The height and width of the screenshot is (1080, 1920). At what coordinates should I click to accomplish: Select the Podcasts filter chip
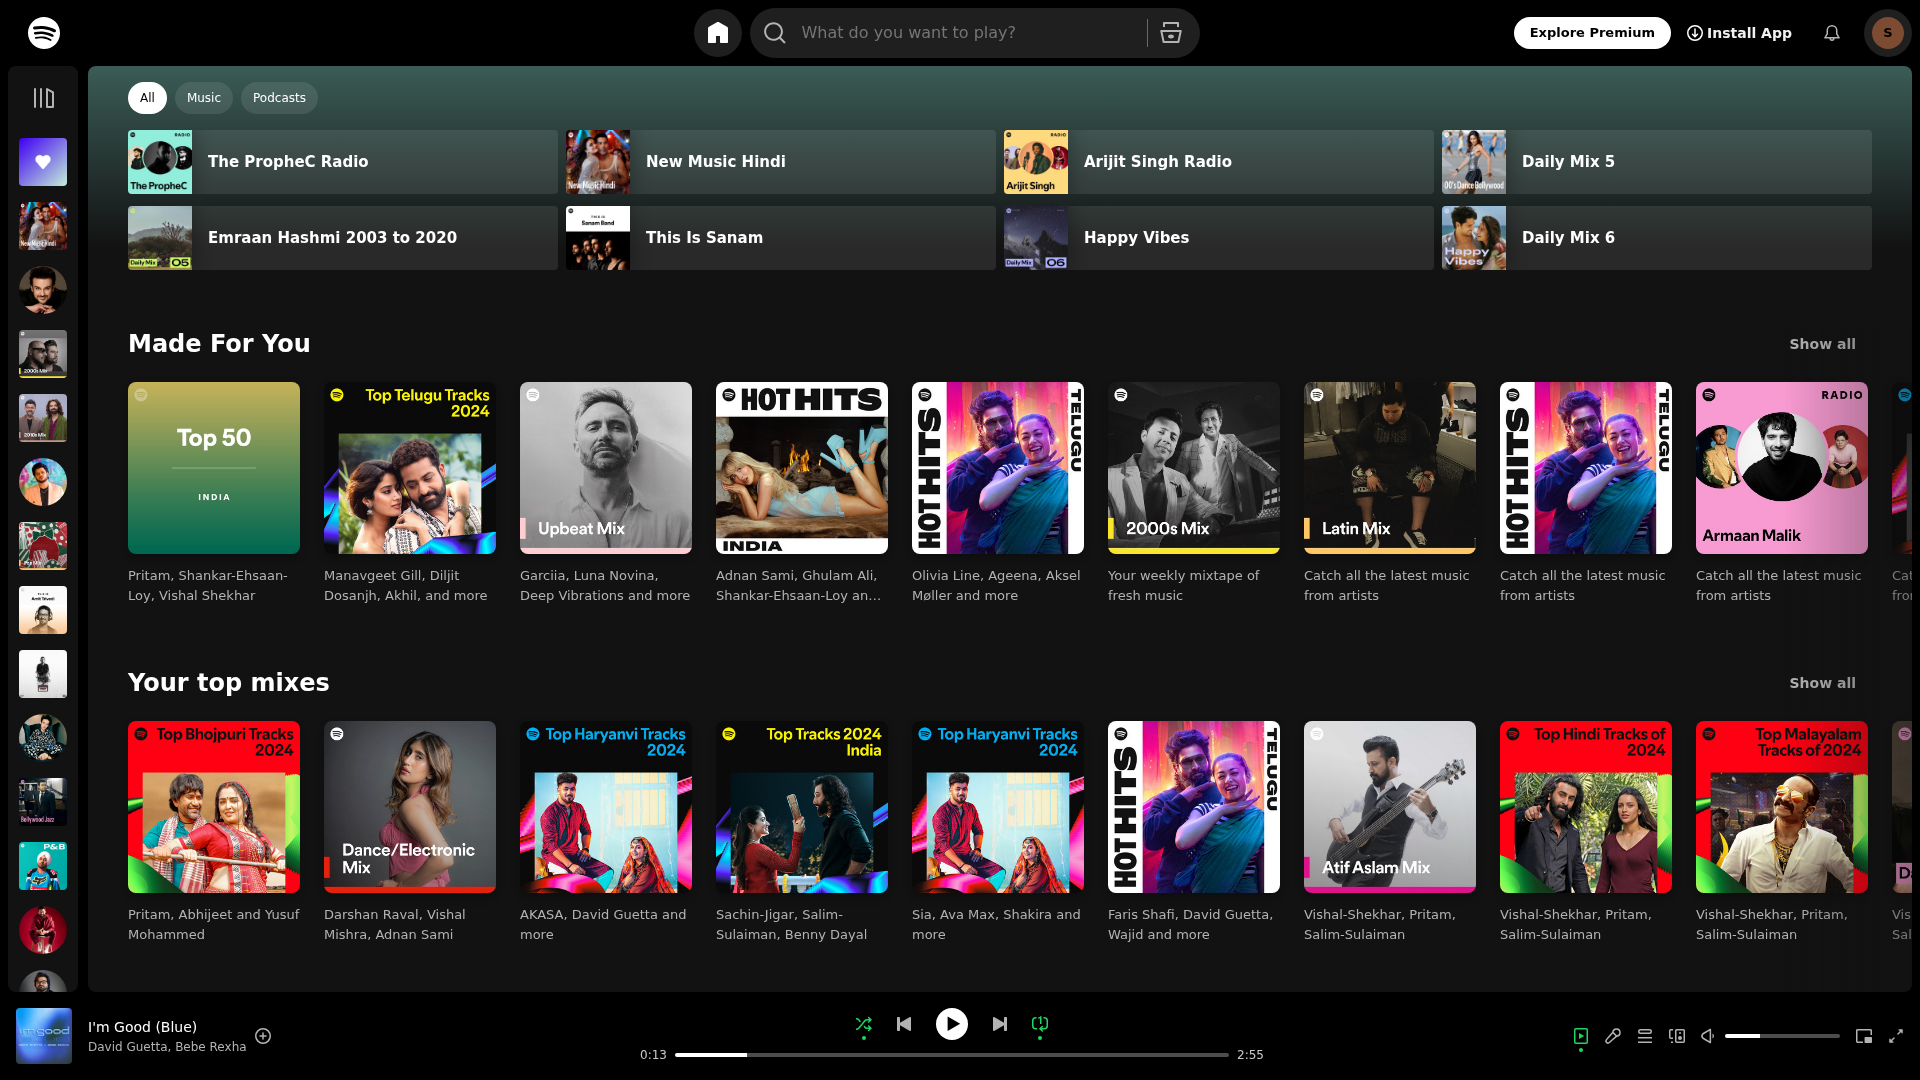click(x=279, y=98)
